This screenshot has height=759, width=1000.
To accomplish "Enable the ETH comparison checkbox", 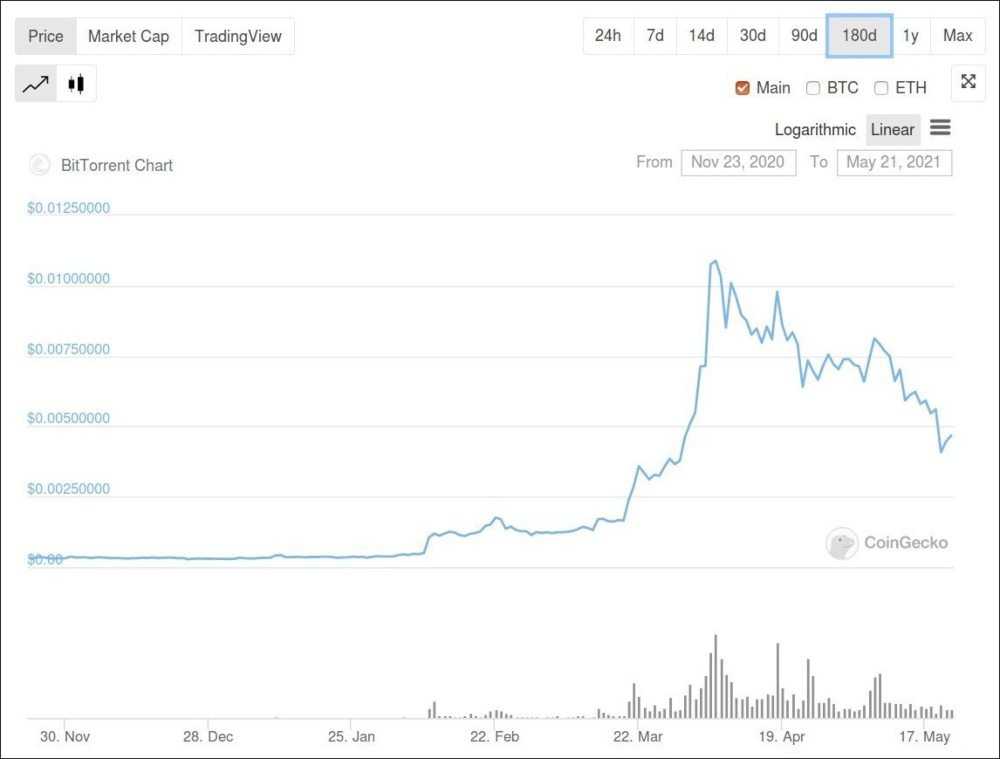I will [881, 88].
